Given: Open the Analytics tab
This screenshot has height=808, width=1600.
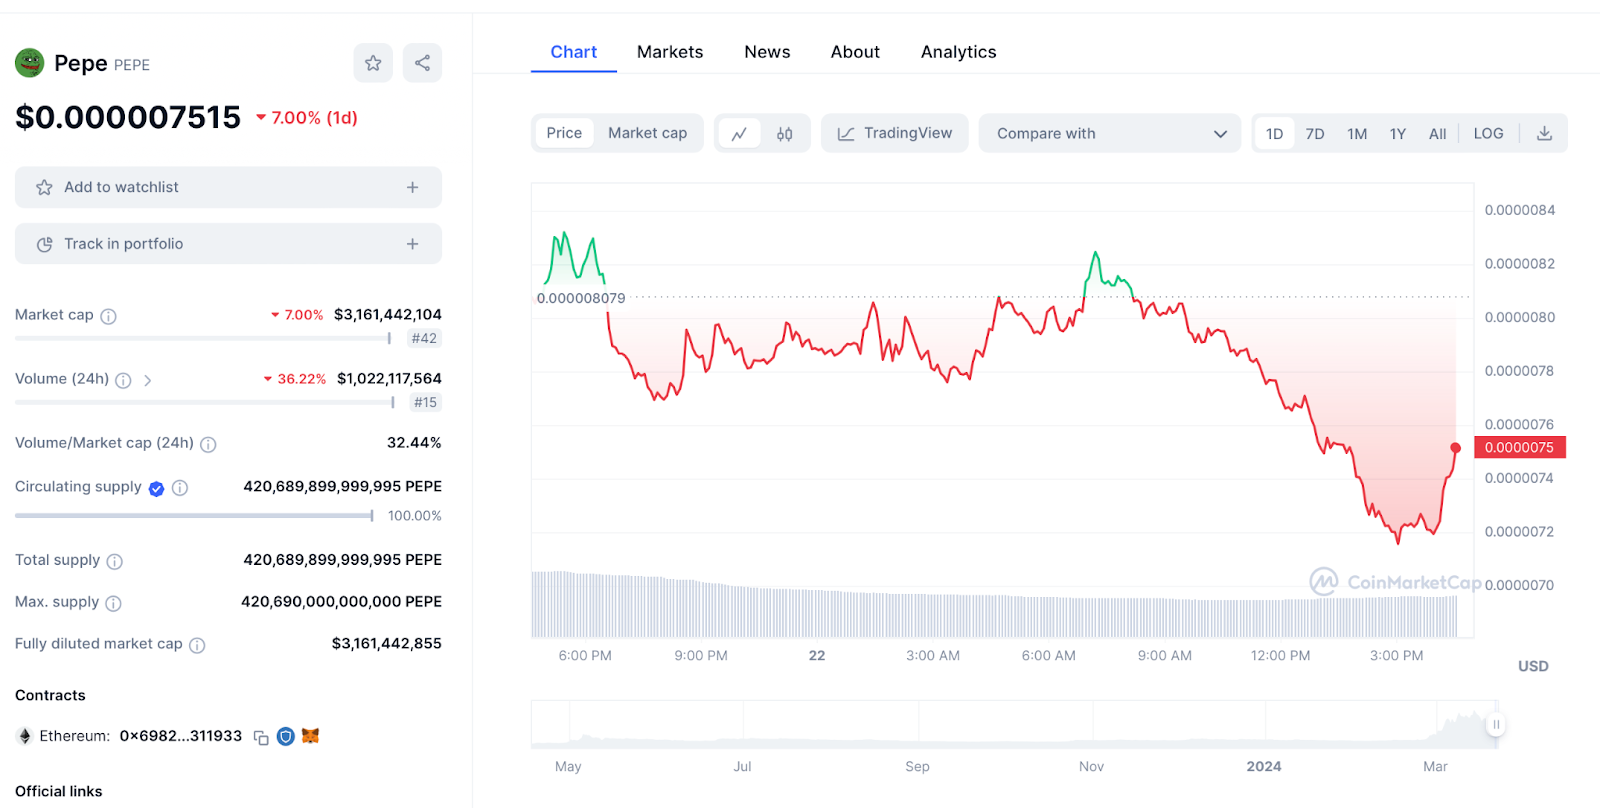Looking at the screenshot, I should 958,52.
